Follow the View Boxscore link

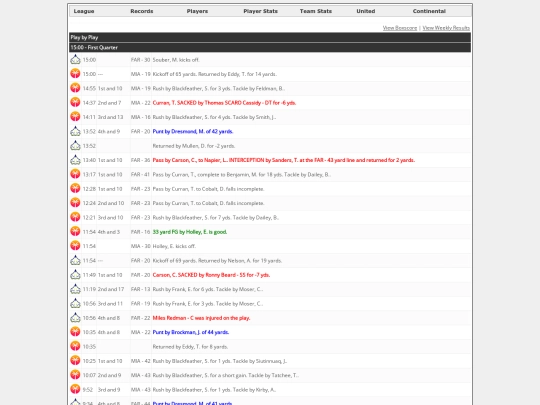(x=400, y=28)
